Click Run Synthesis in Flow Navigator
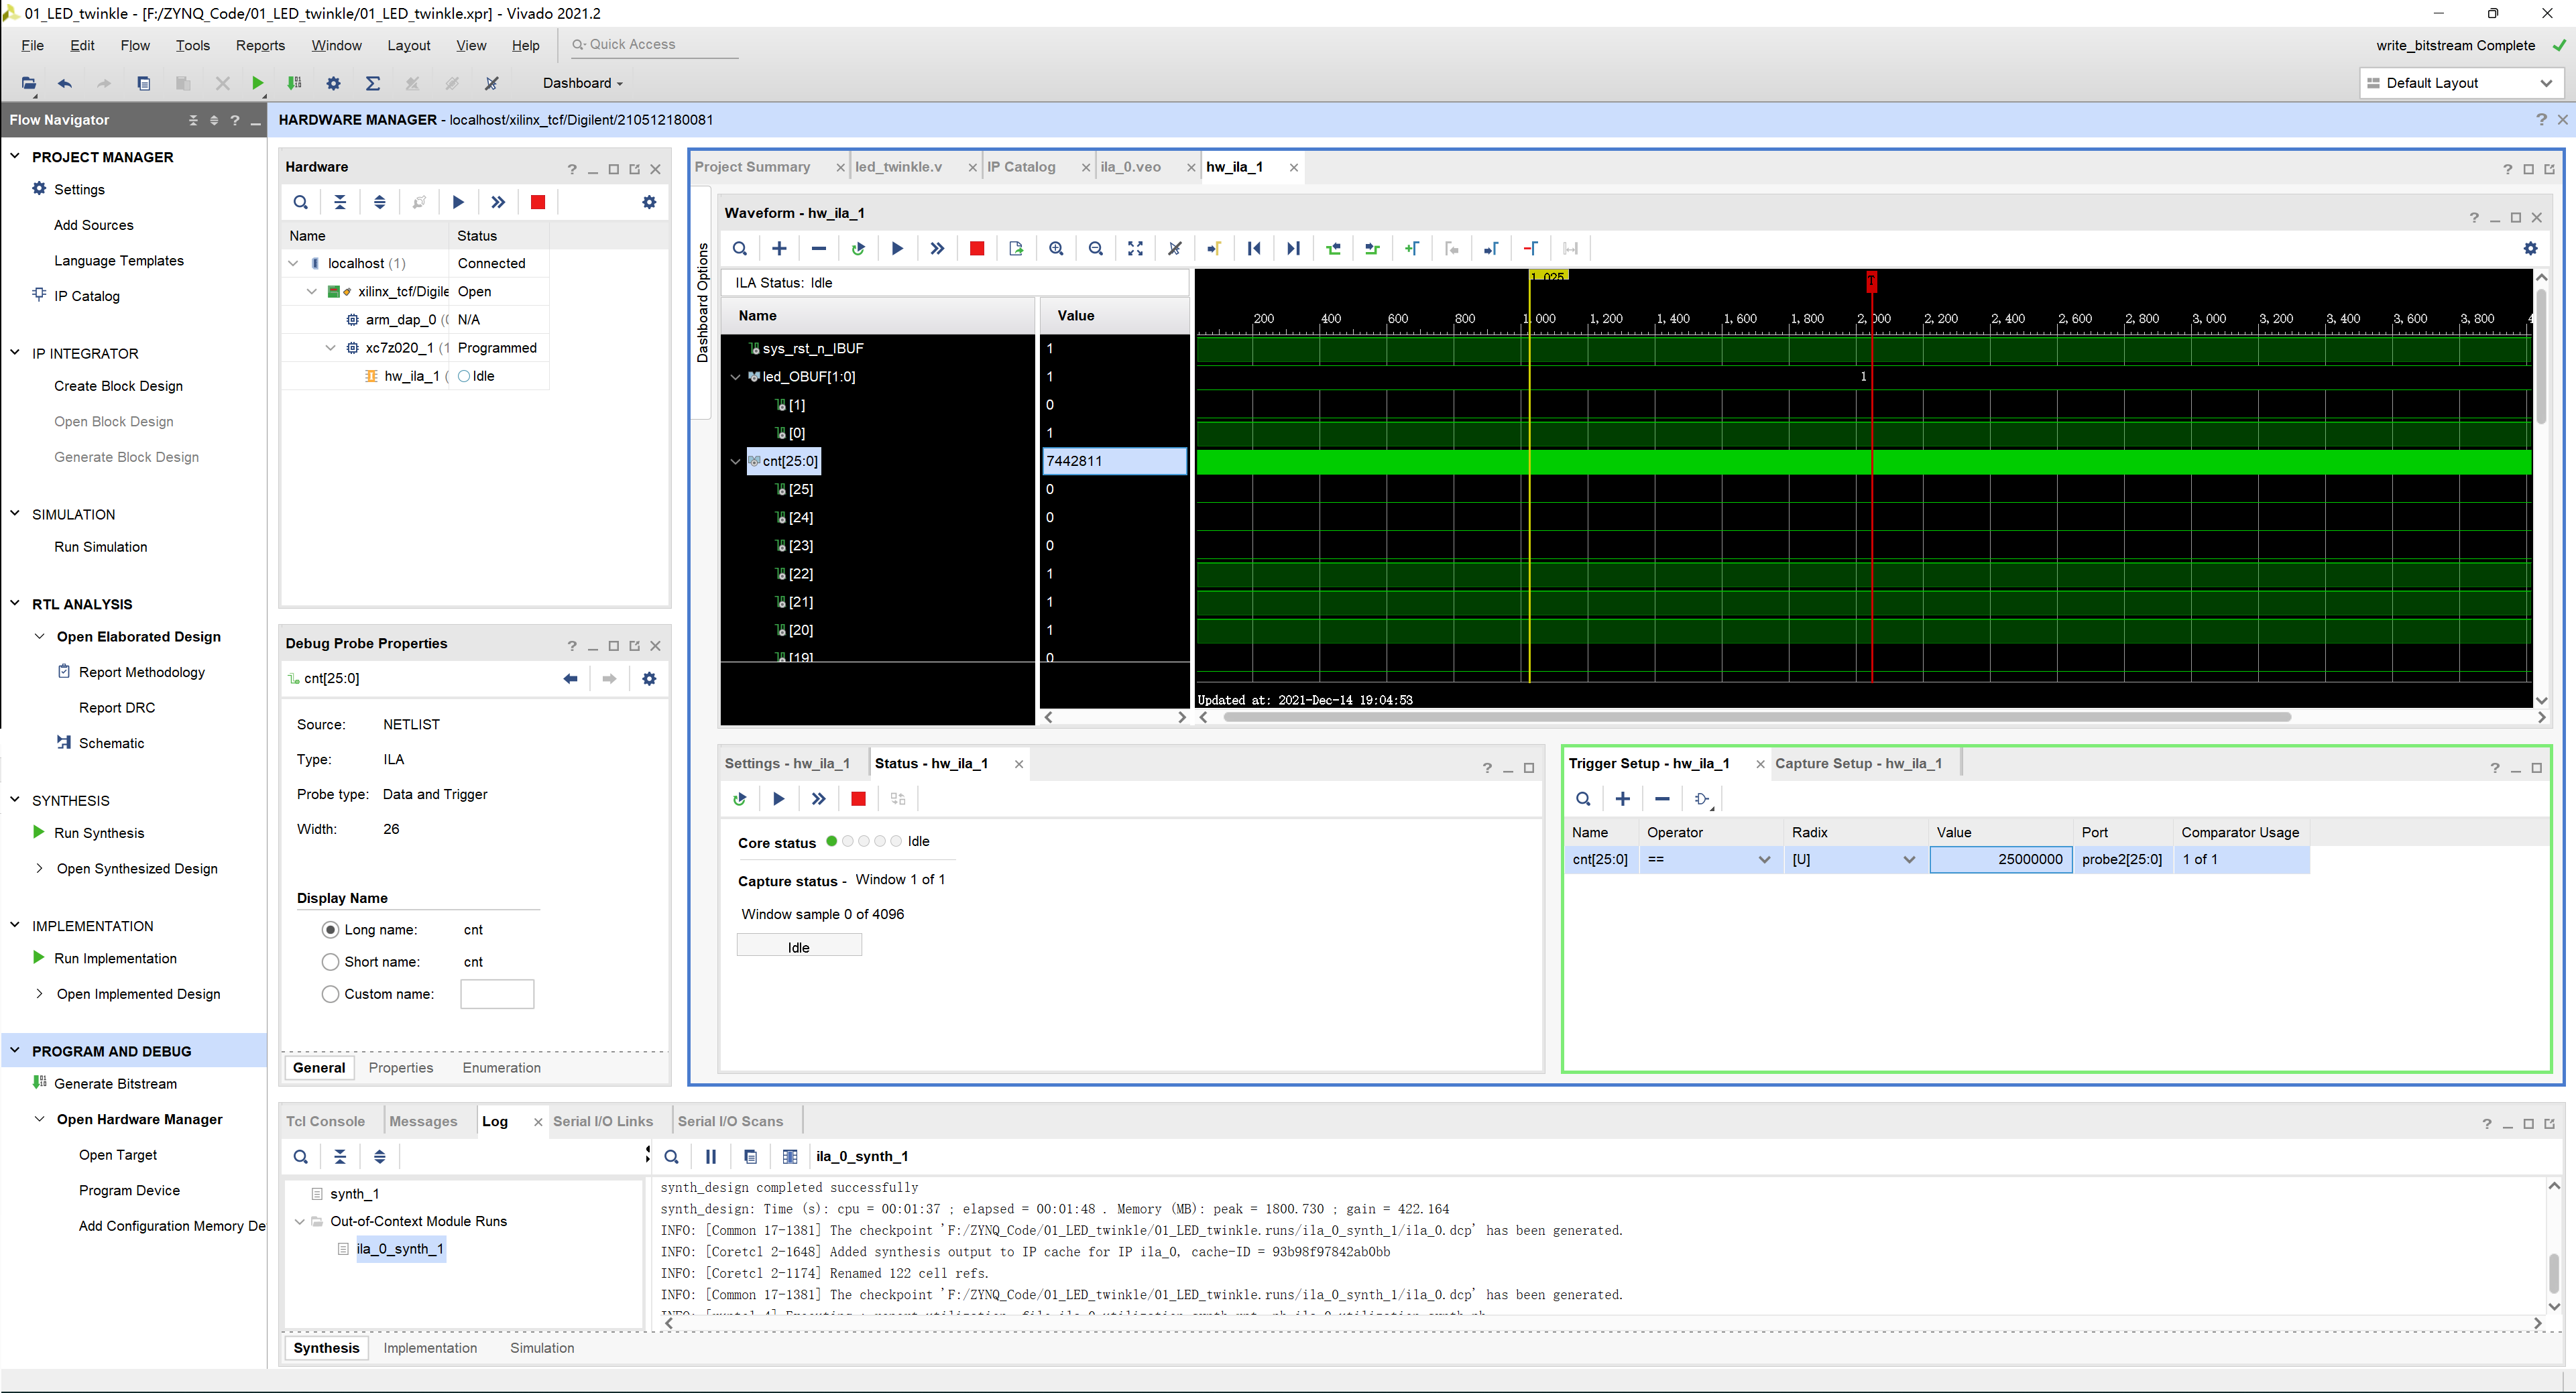The height and width of the screenshot is (1393, 2576). pos(99,833)
